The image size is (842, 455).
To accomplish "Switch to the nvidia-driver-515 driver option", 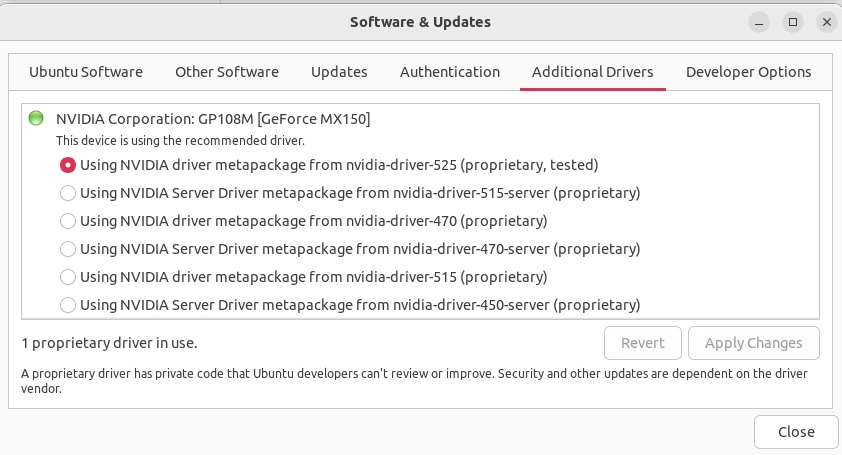I will [68, 276].
